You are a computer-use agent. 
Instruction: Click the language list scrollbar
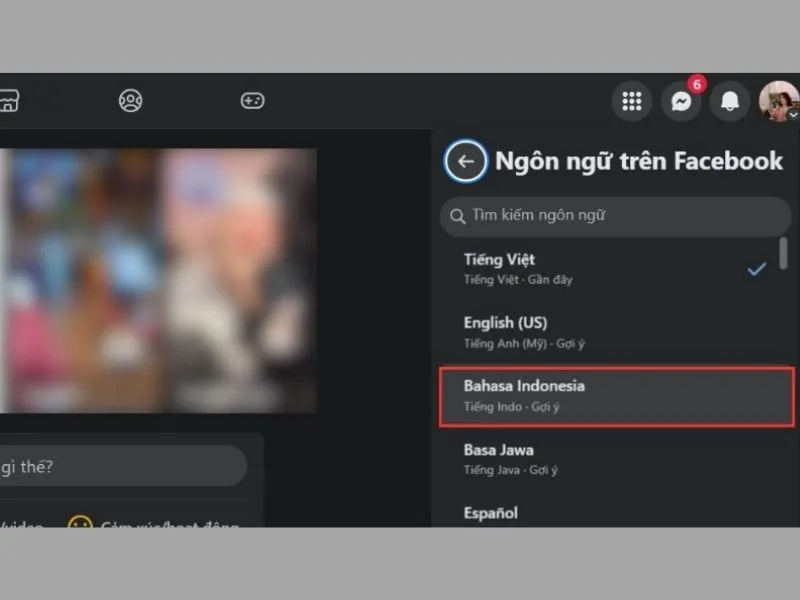pyautogui.click(x=783, y=253)
